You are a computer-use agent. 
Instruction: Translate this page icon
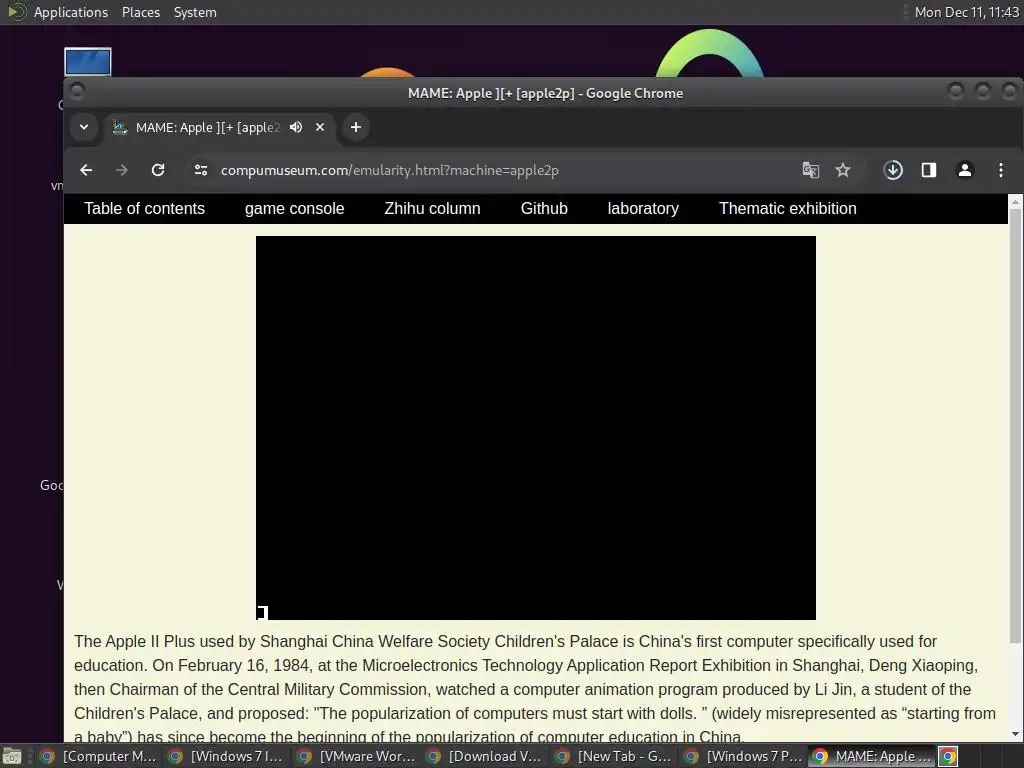tap(810, 170)
